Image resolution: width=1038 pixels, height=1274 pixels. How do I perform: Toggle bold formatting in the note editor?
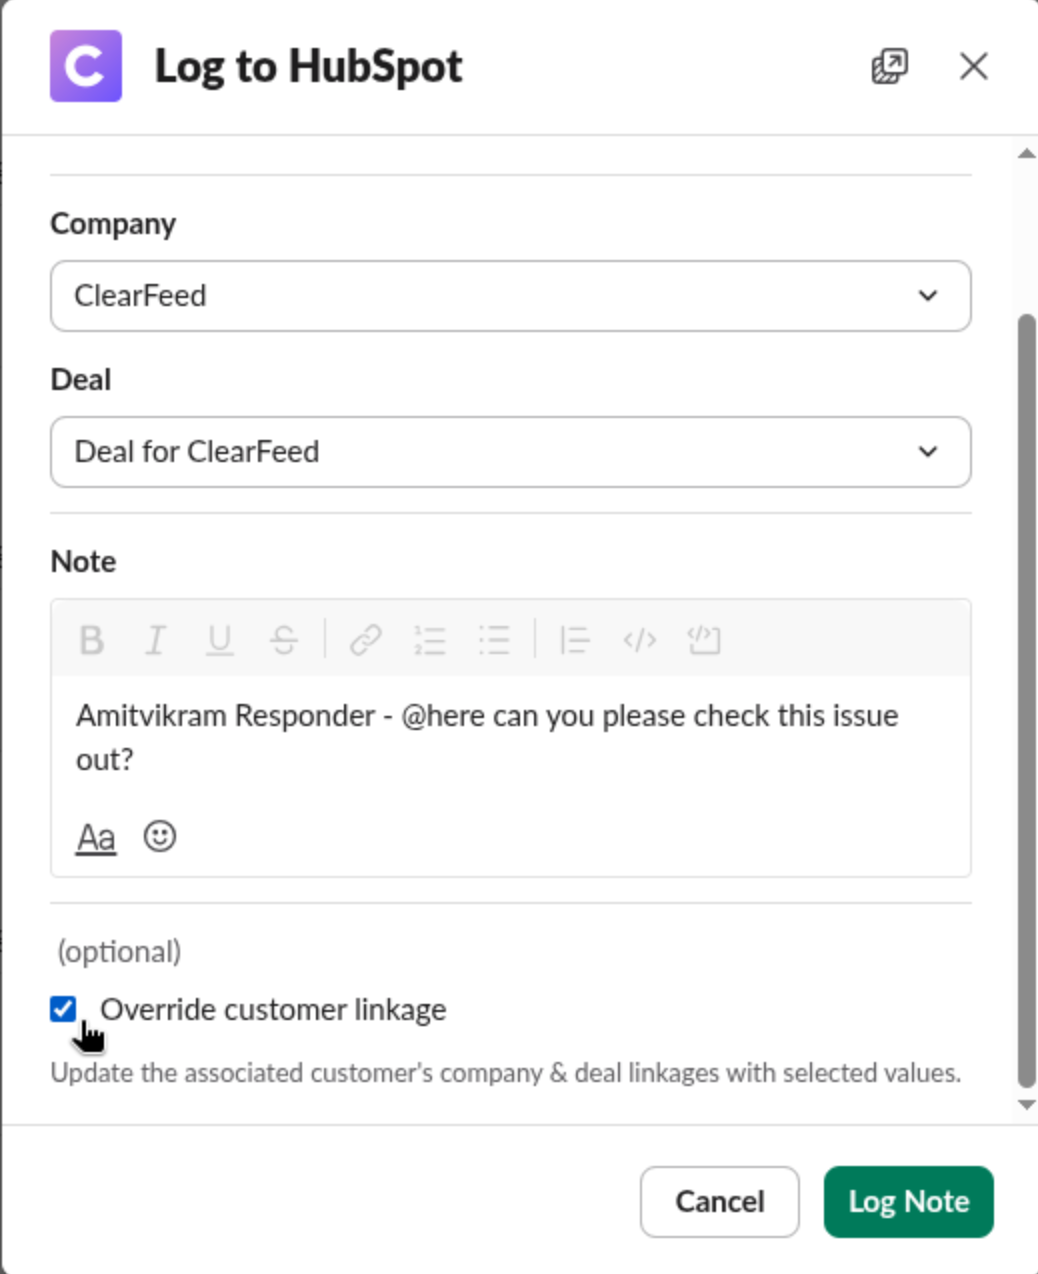pyautogui.click(x=92, y=640)
